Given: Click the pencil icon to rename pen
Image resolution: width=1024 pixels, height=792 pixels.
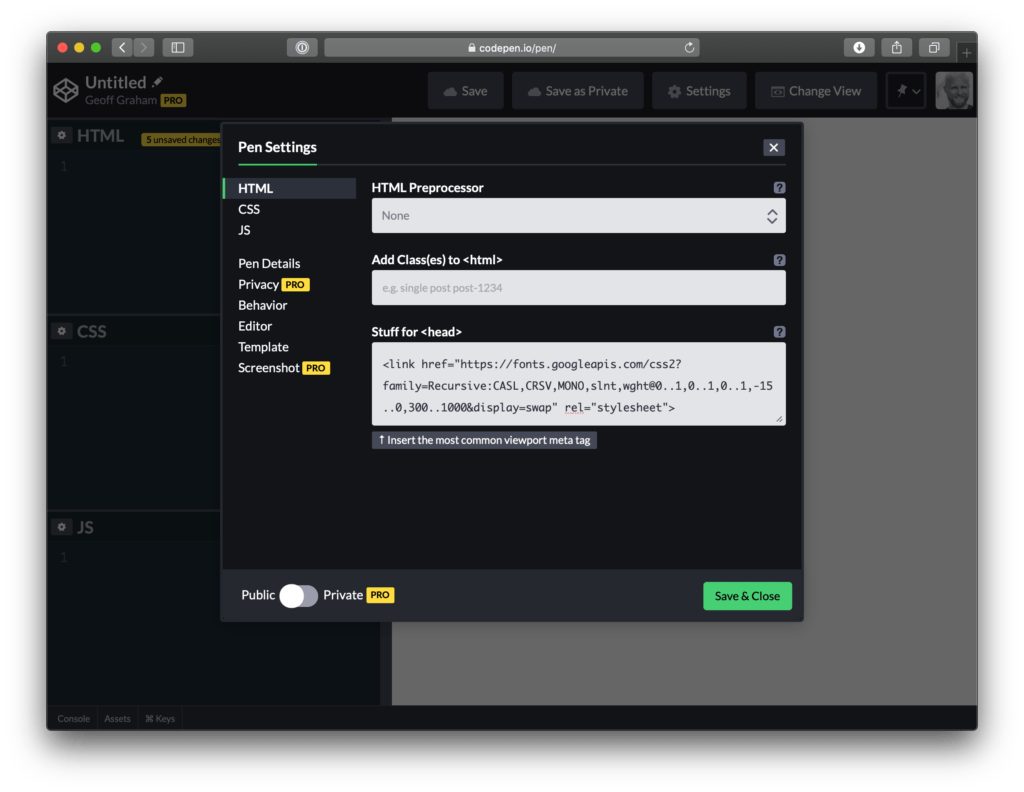Looking at the screenshot, I should pyautogui.click(x=158, y=82).
